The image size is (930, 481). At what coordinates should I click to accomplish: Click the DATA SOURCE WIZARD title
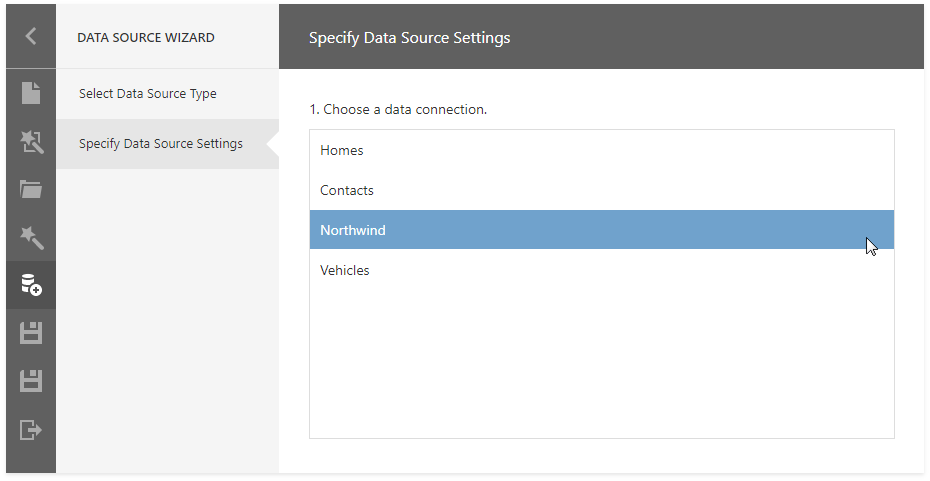146,38
